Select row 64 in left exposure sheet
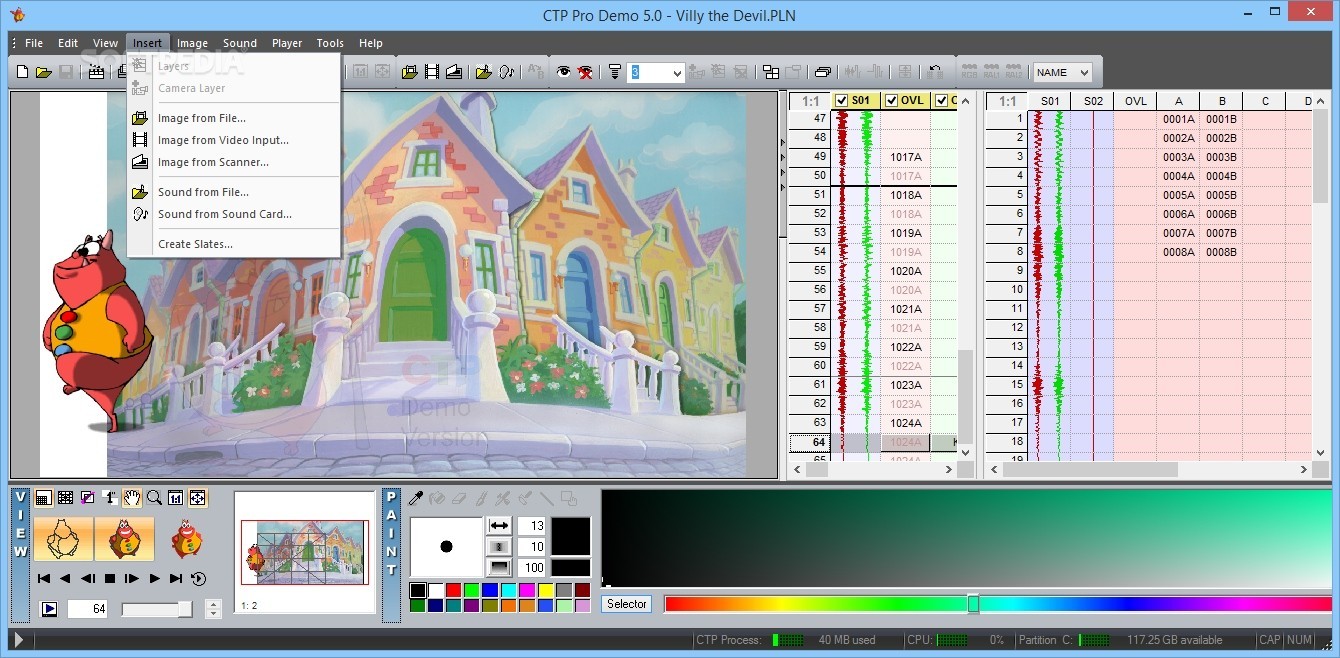 [810, 442]
